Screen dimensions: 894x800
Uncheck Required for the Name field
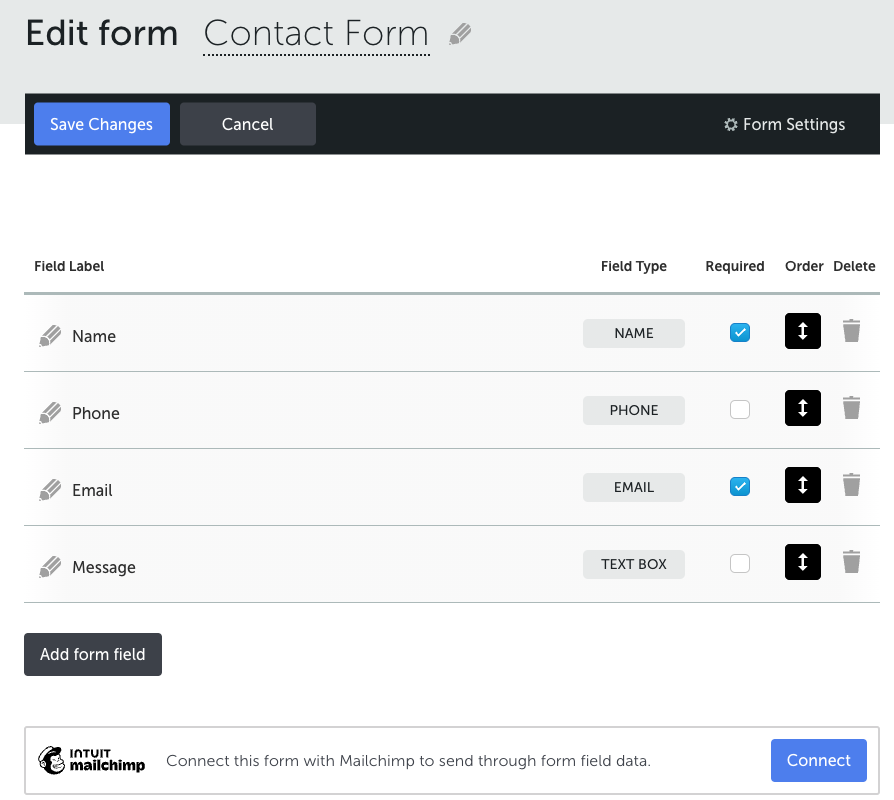point(740,332)
